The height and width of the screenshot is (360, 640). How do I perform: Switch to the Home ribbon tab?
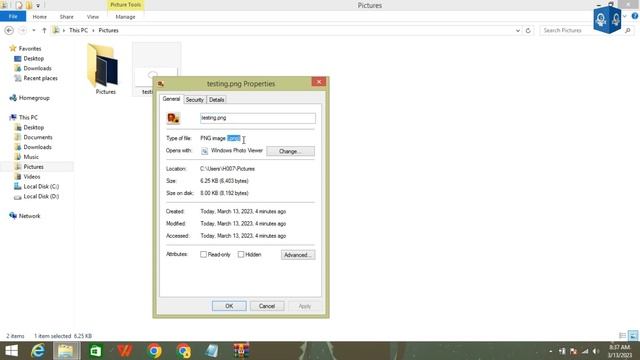pyautogui.click(x=40, y=17)
